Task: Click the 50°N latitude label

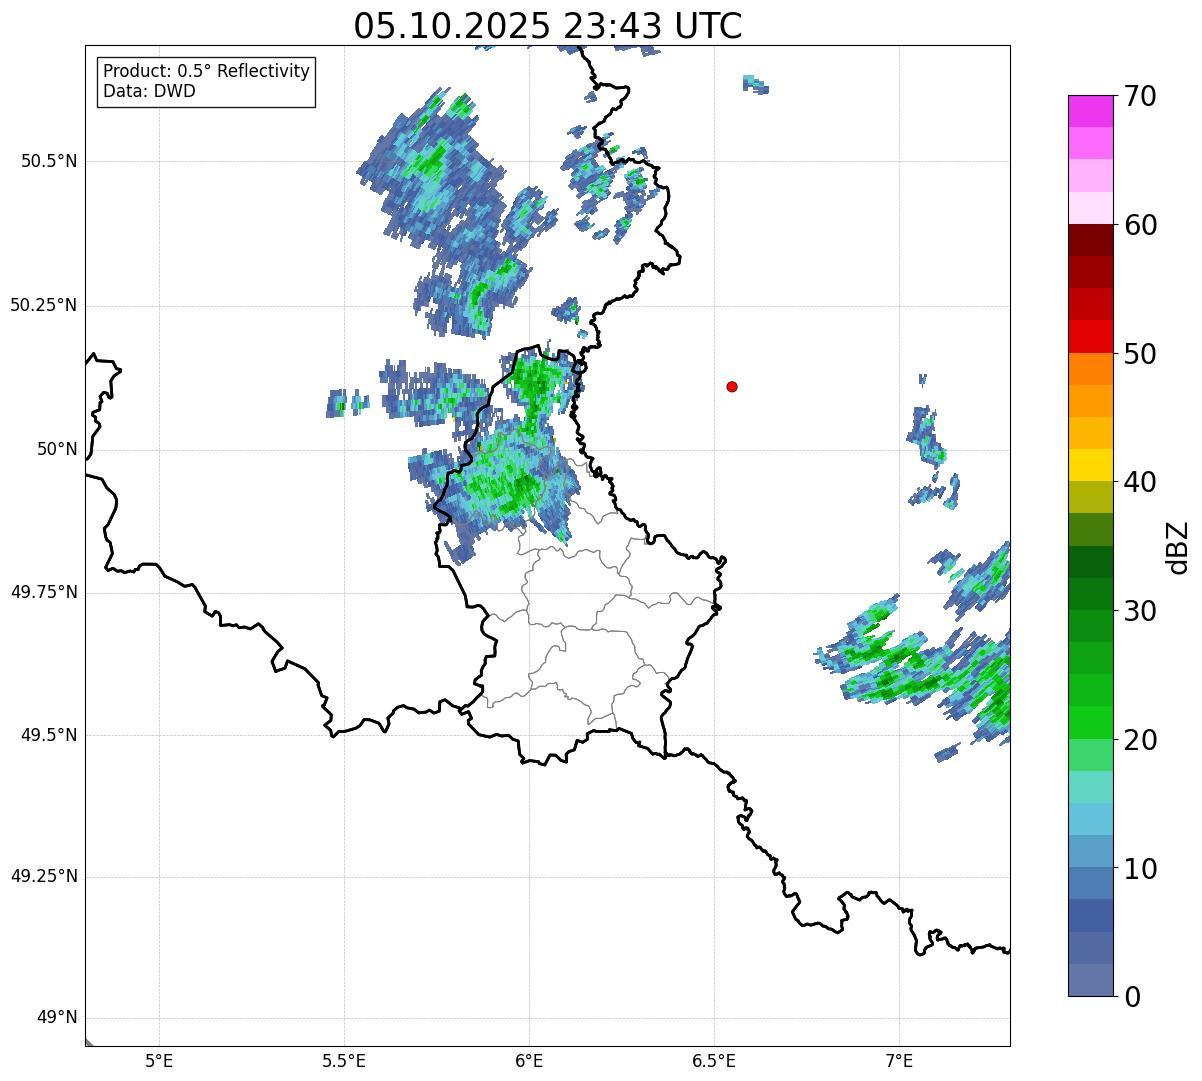Action: point(57,449)
